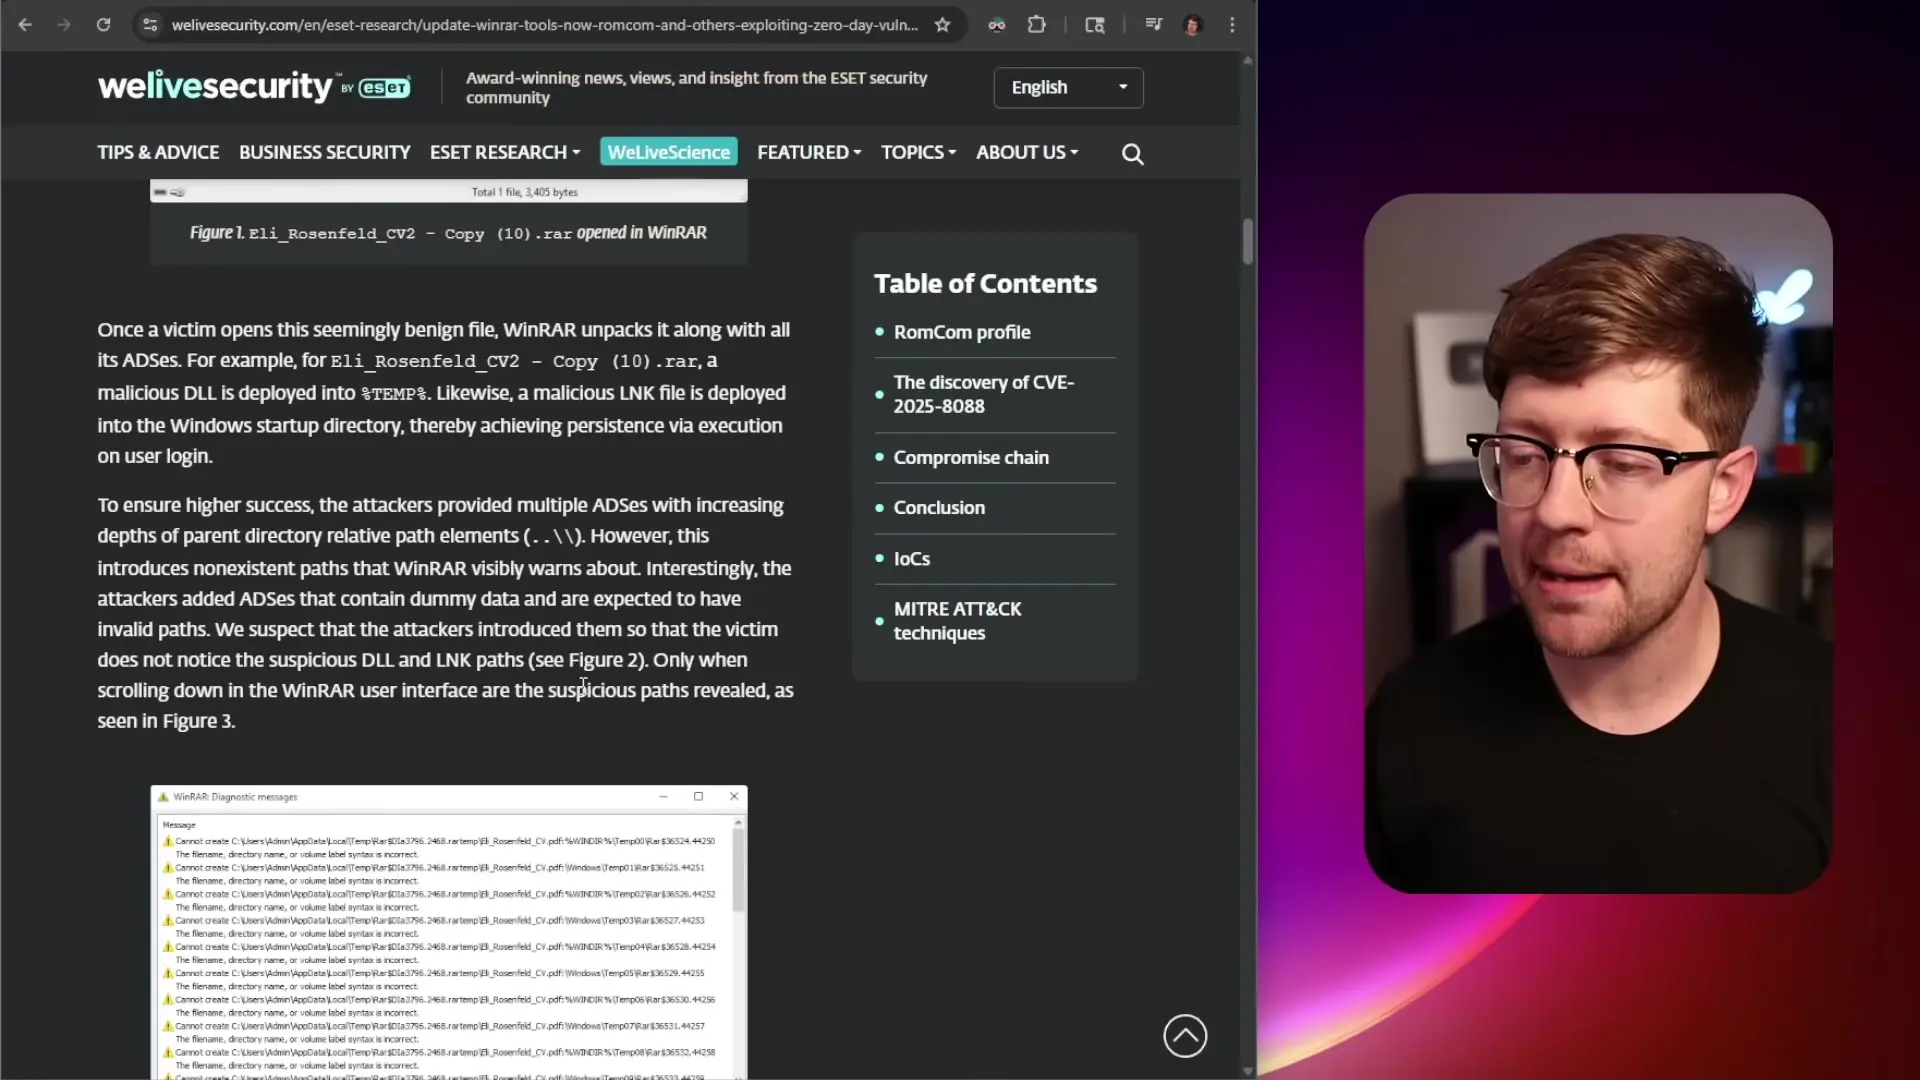Click the scrollbar down arrow
This screenshot has width=1920, height=1080.
[x=1248, y=1071]
